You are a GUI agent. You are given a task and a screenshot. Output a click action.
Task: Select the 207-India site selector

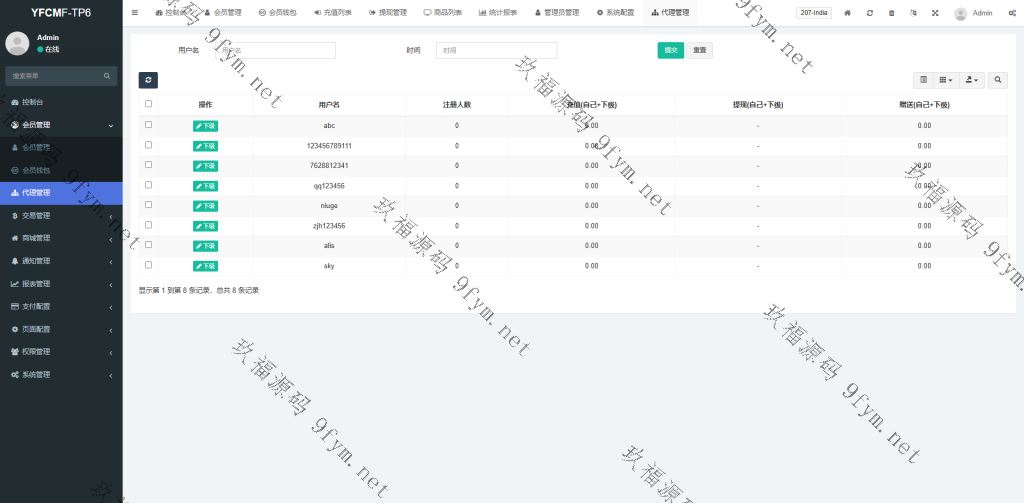[x=814, y=13]
